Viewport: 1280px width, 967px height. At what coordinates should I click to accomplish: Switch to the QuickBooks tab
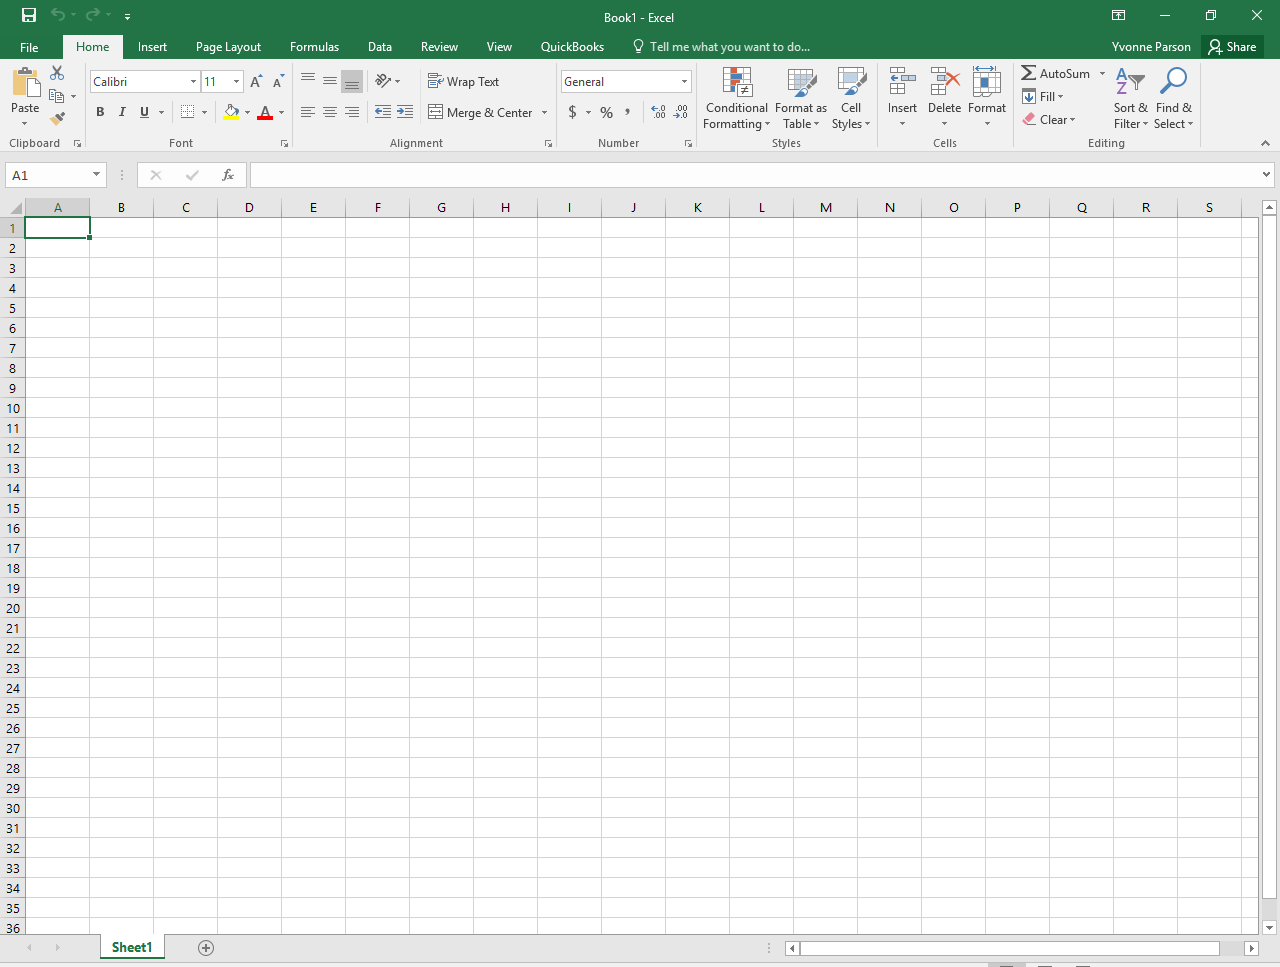(x=572, y=47)
